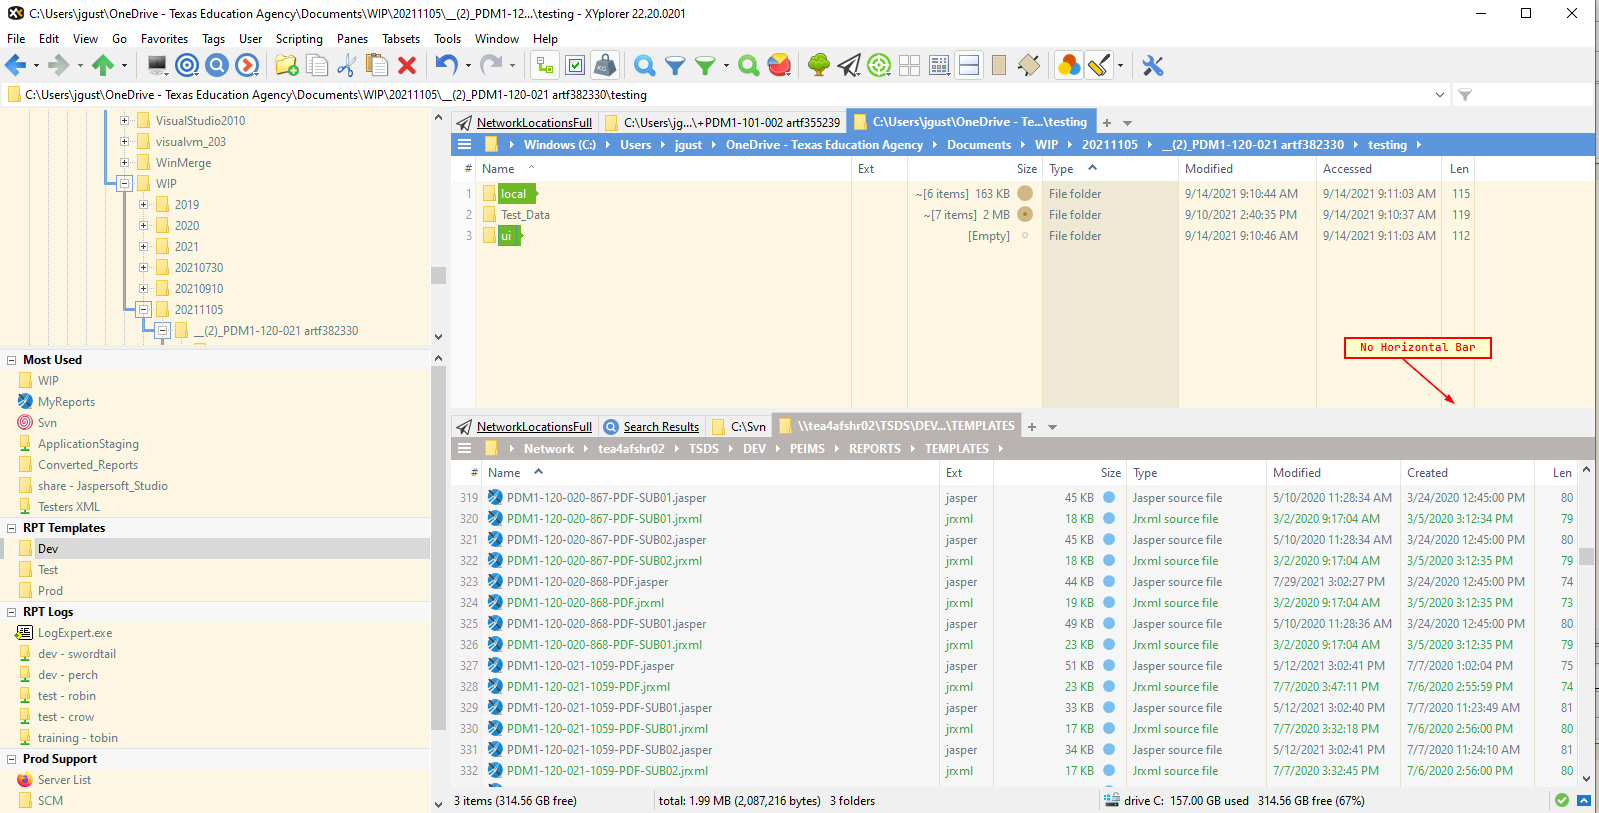Click the Undo arrow icon
Image resolution: width=1599 pixels, height=813 pixels.
tap(446, 66)
